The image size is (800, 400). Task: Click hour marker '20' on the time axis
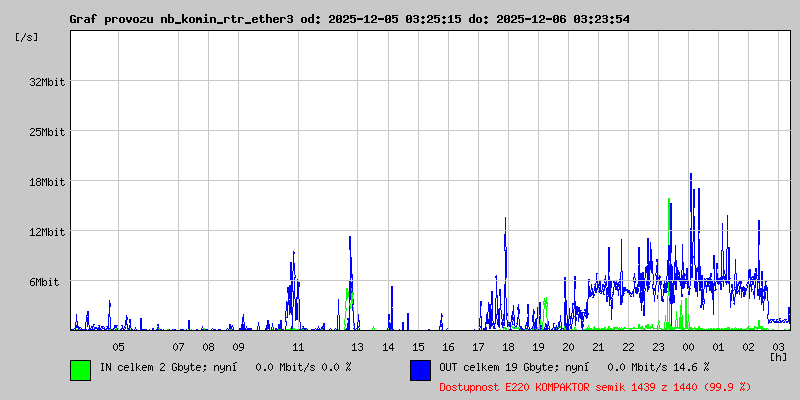coord(568,346)
